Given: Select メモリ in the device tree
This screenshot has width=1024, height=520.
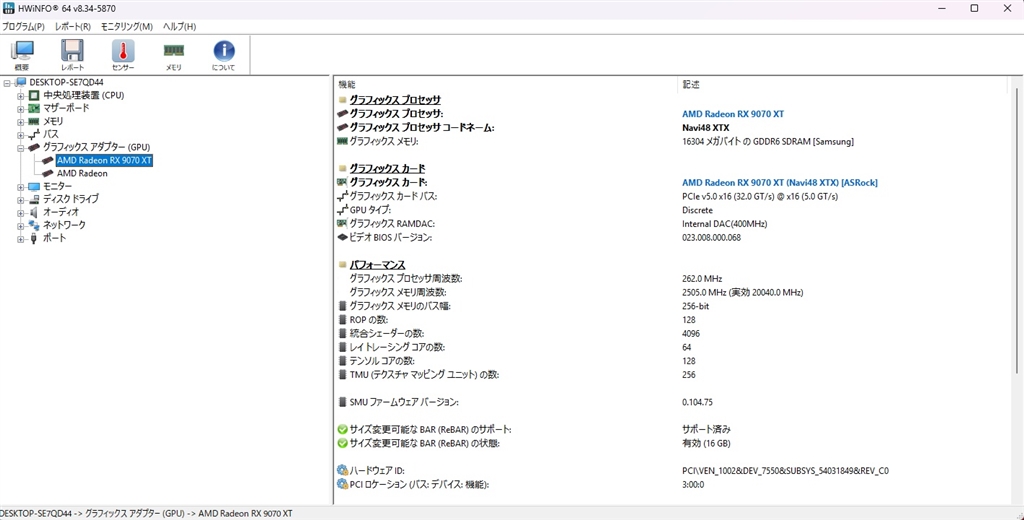Looking at the screenshot, I should click(x=54, y=122).
